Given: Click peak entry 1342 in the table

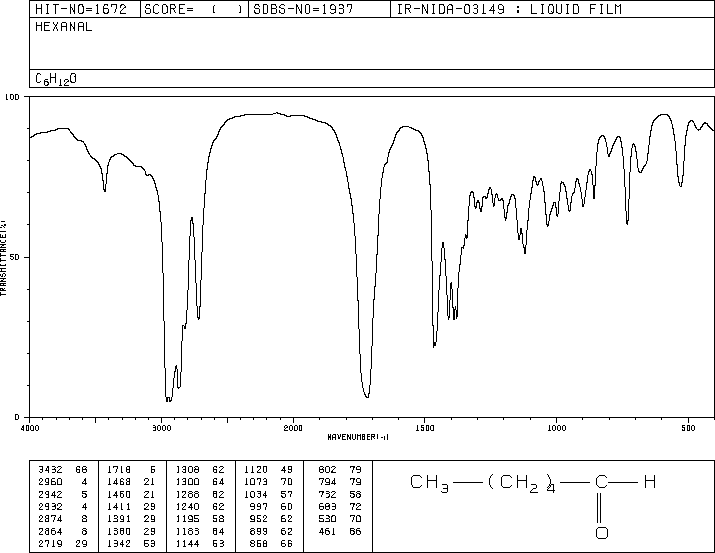Looking at the screenshot, I should tap(119, 543).
